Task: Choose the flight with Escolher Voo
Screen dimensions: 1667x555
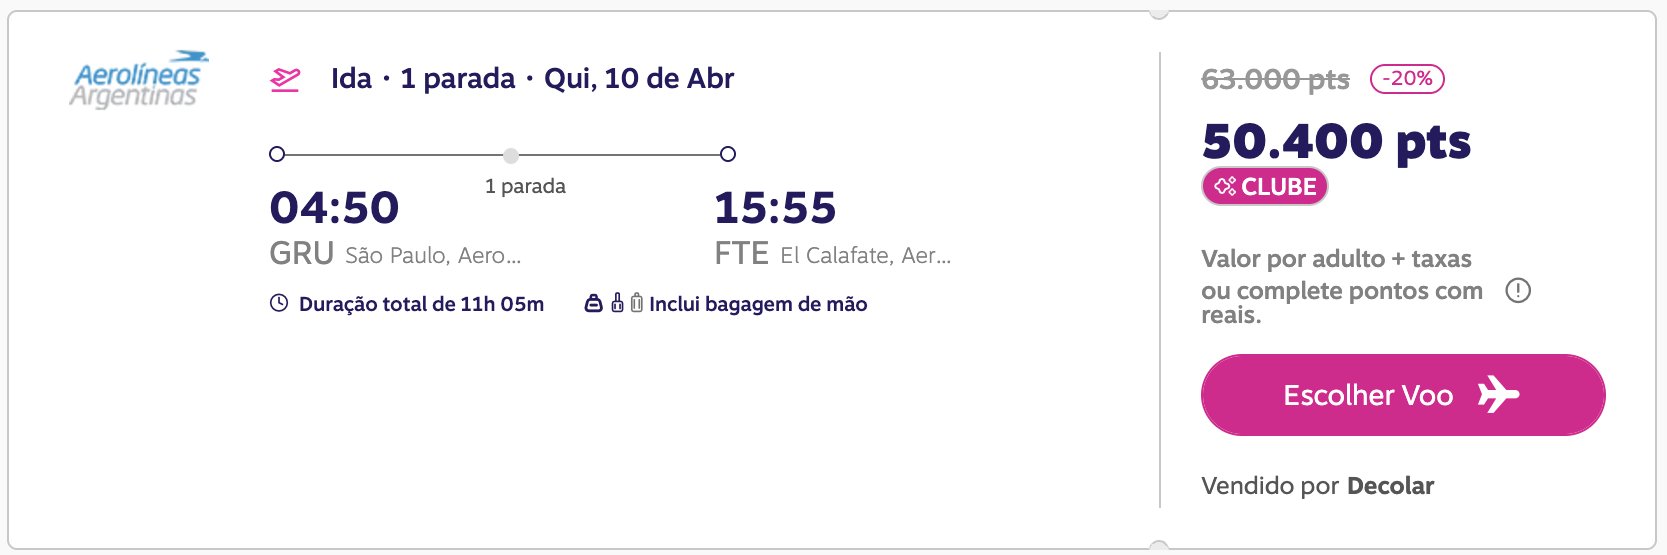Action: [1403, 395]
